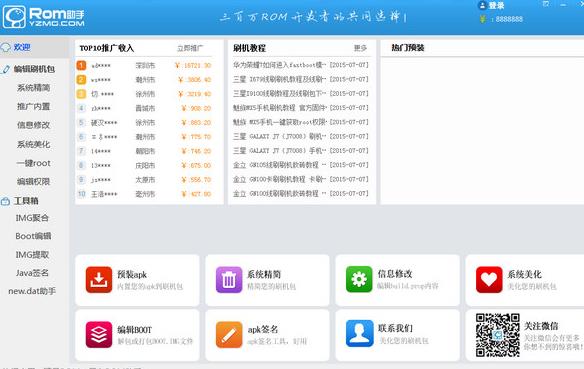Collapse the 工具箱 sidebar section
Screen dimensions: 584x369
tap(26, 201)
